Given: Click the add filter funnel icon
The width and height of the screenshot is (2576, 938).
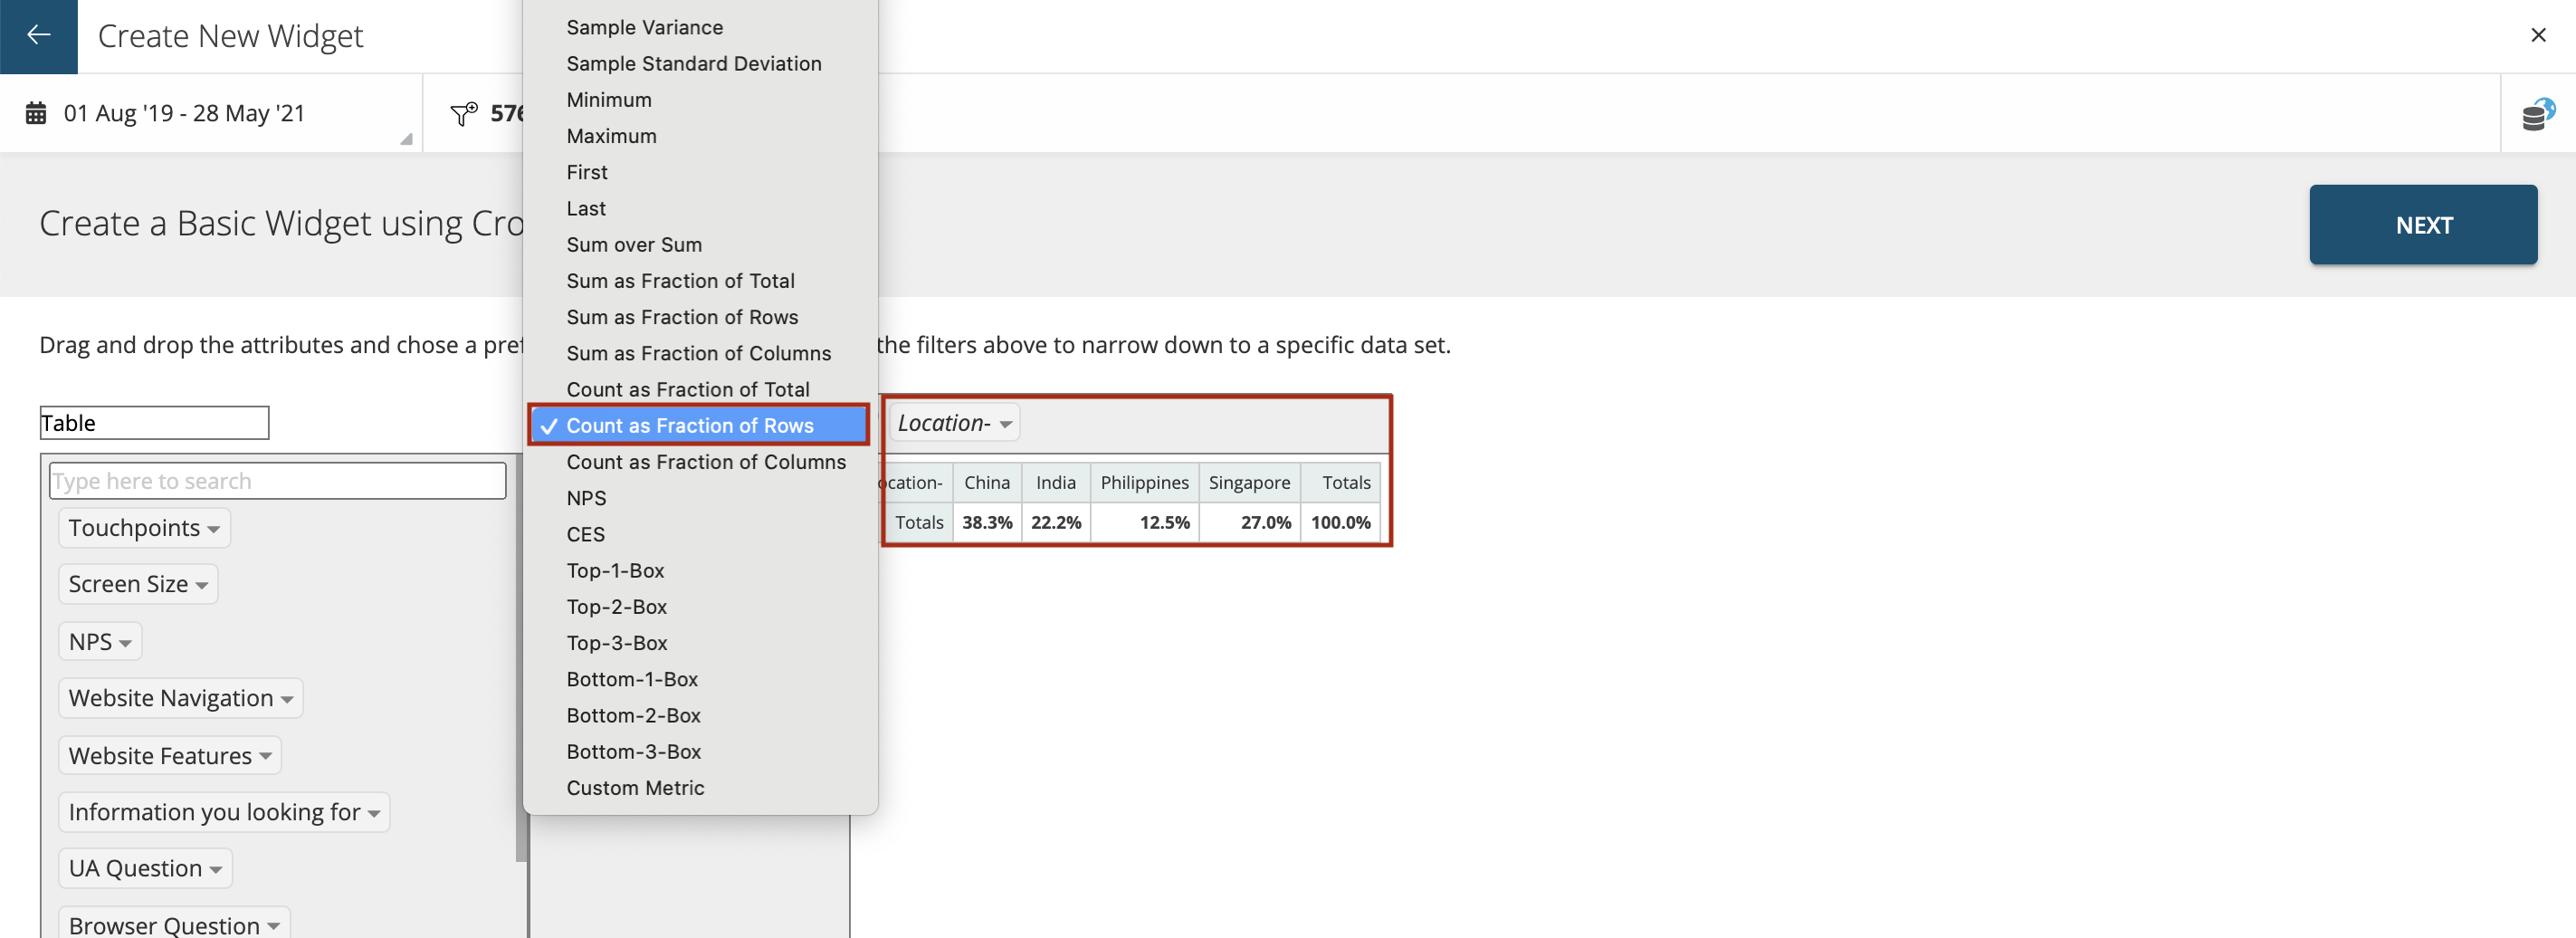Looking at the screenshot, I should click(x=464, y=114).
